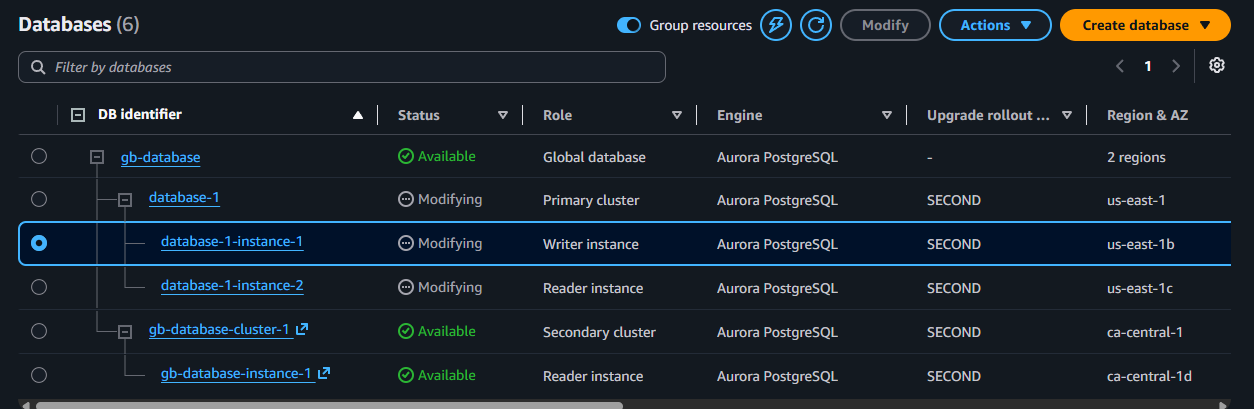1254x409 pixels.
Task: Sort by Status column arrow
Action: click(503, 115)
